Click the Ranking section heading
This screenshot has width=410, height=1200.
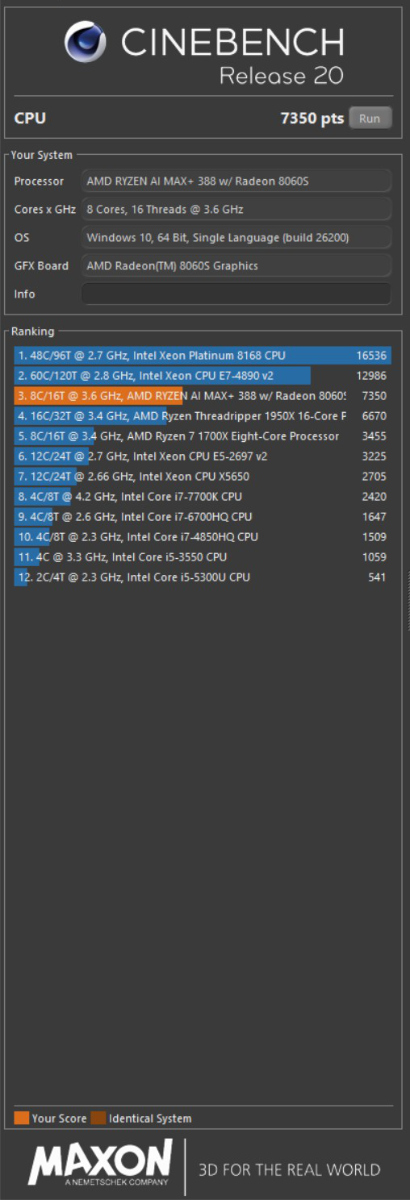click(x=33, y=331)
